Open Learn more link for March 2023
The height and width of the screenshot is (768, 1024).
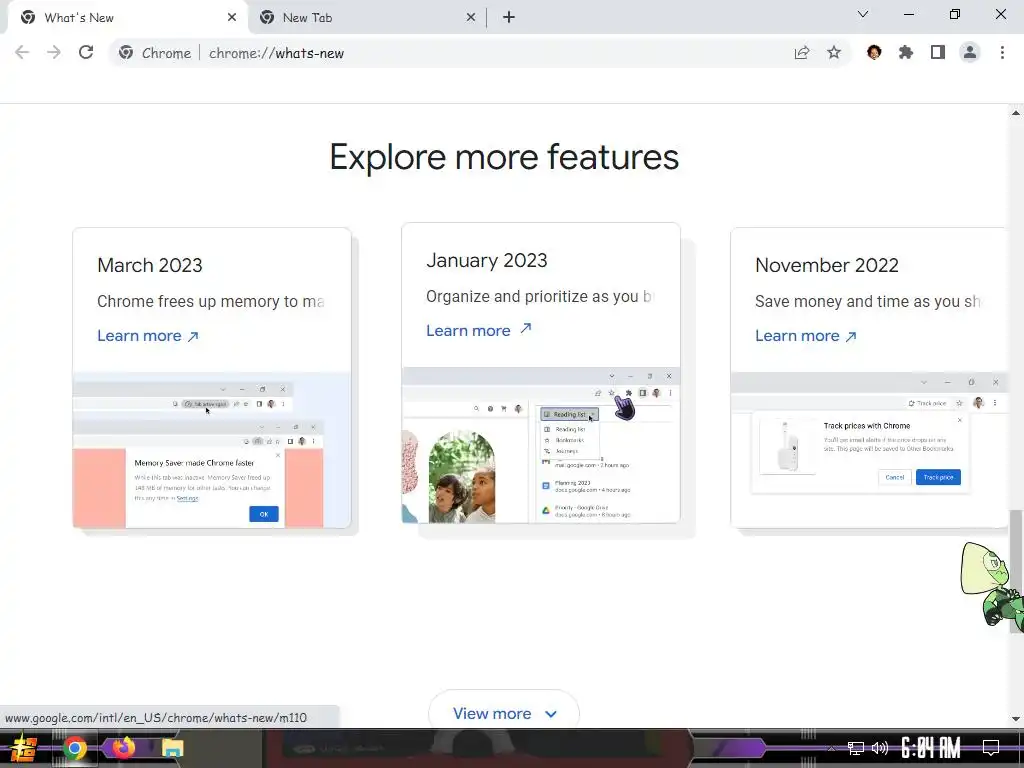pos(148,336)
